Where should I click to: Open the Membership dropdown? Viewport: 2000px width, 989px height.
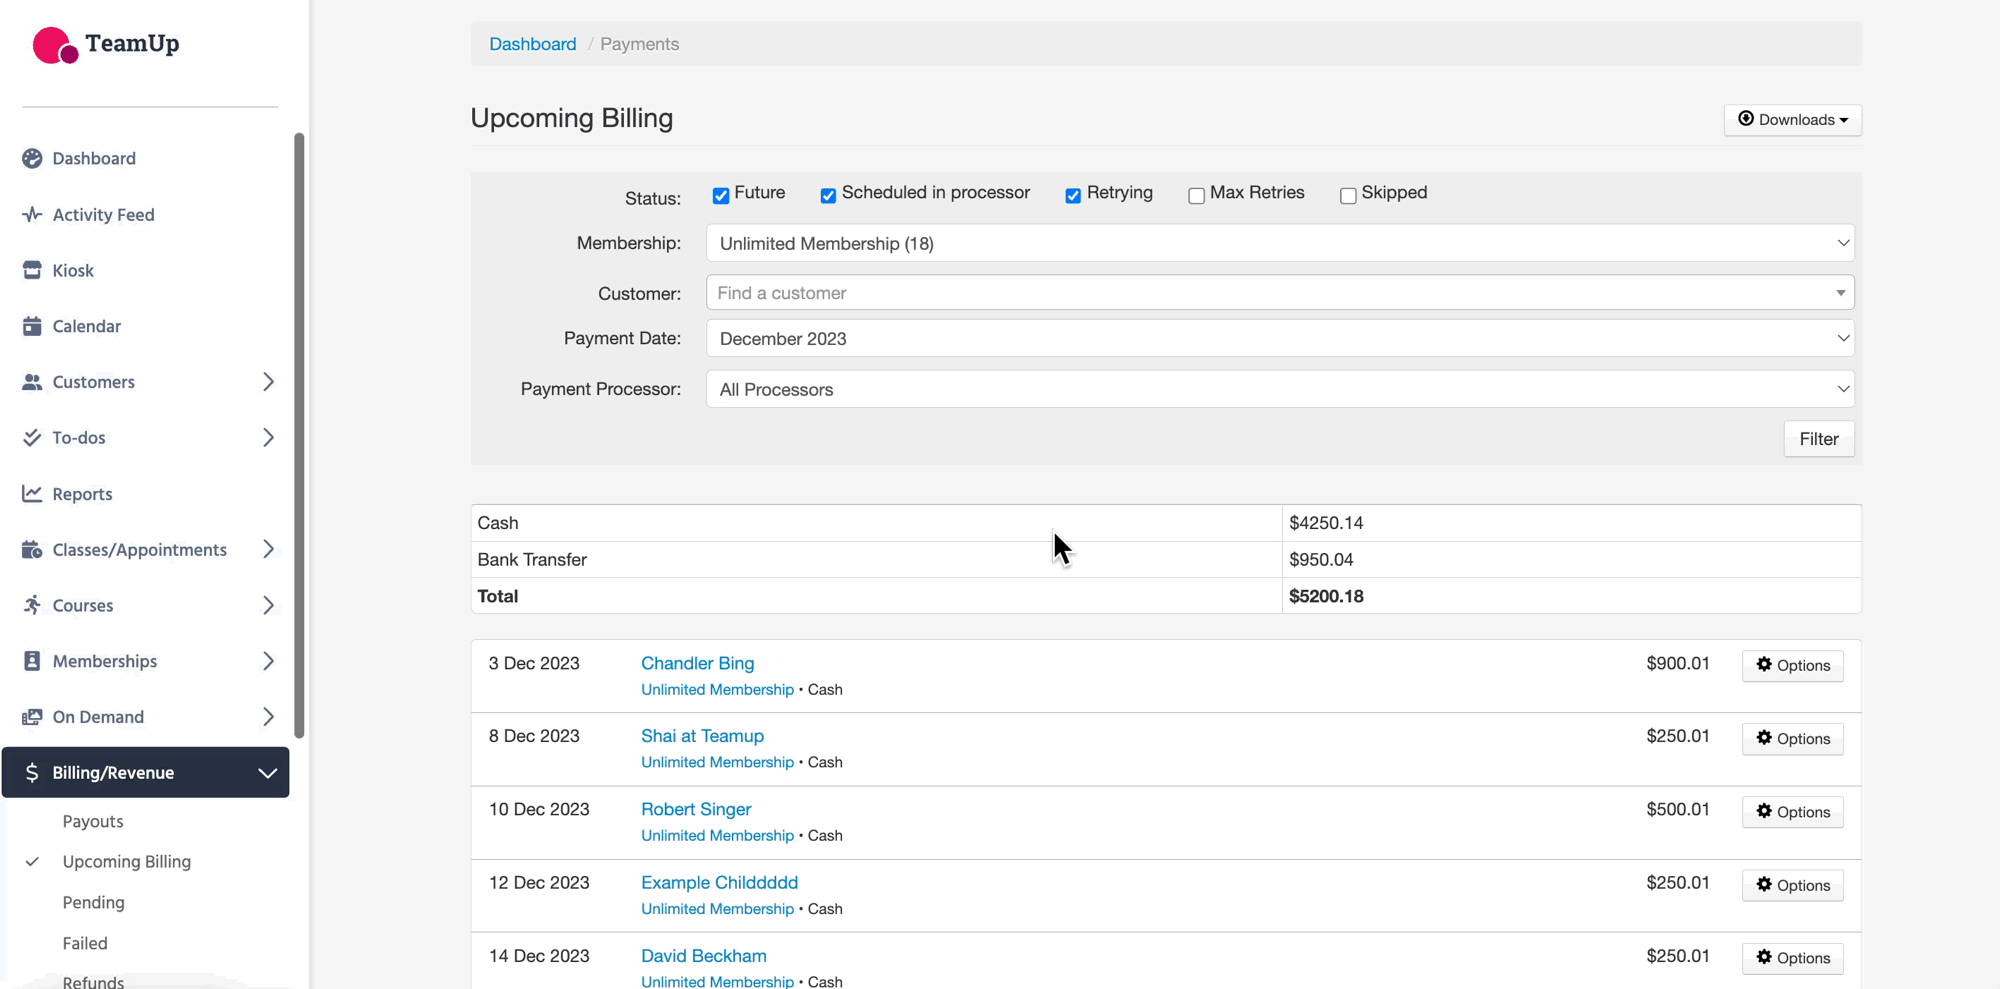pyautogui.click(x=1279, y=244)
